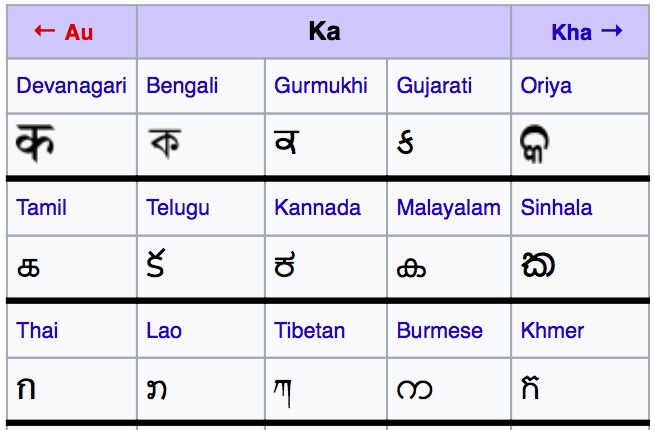Click the Ka table header title
This screenshot has width=655, height=430.
tap(324, 31)
